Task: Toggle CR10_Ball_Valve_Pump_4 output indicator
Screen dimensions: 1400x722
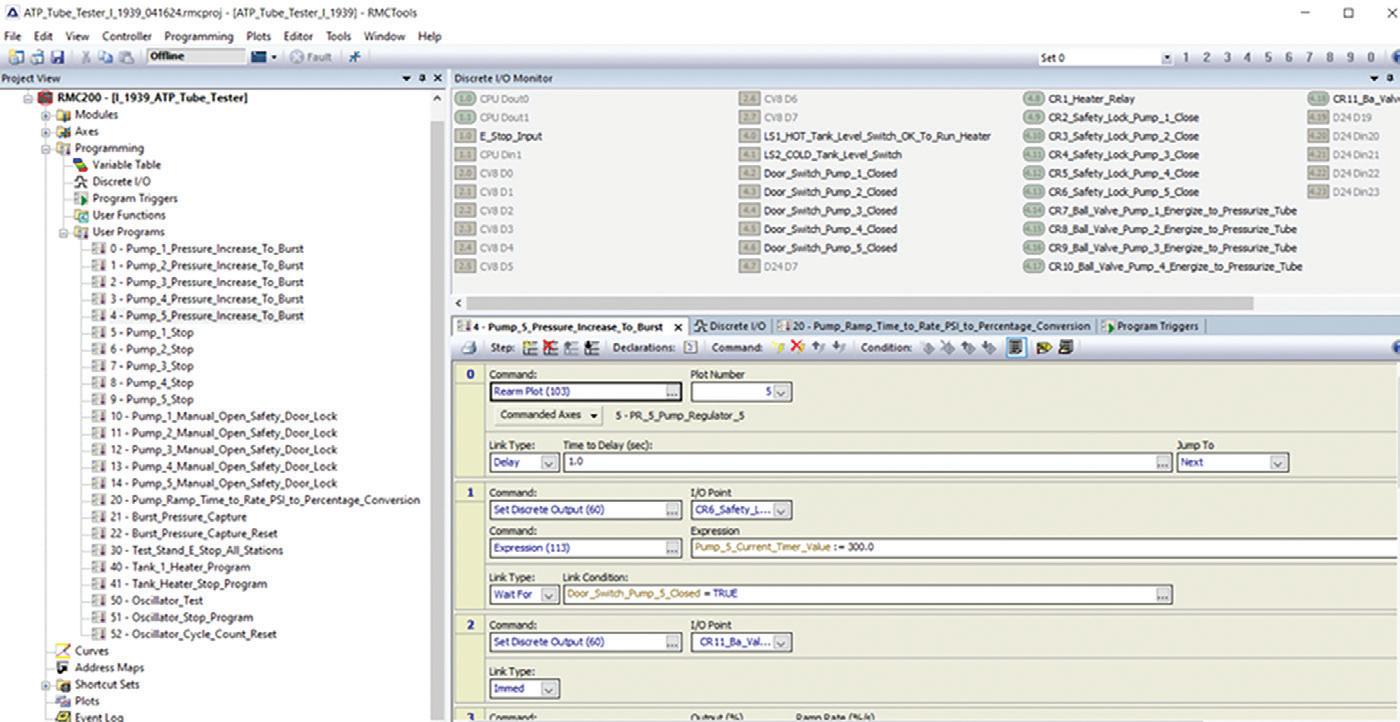Action: click(1034, 266)
